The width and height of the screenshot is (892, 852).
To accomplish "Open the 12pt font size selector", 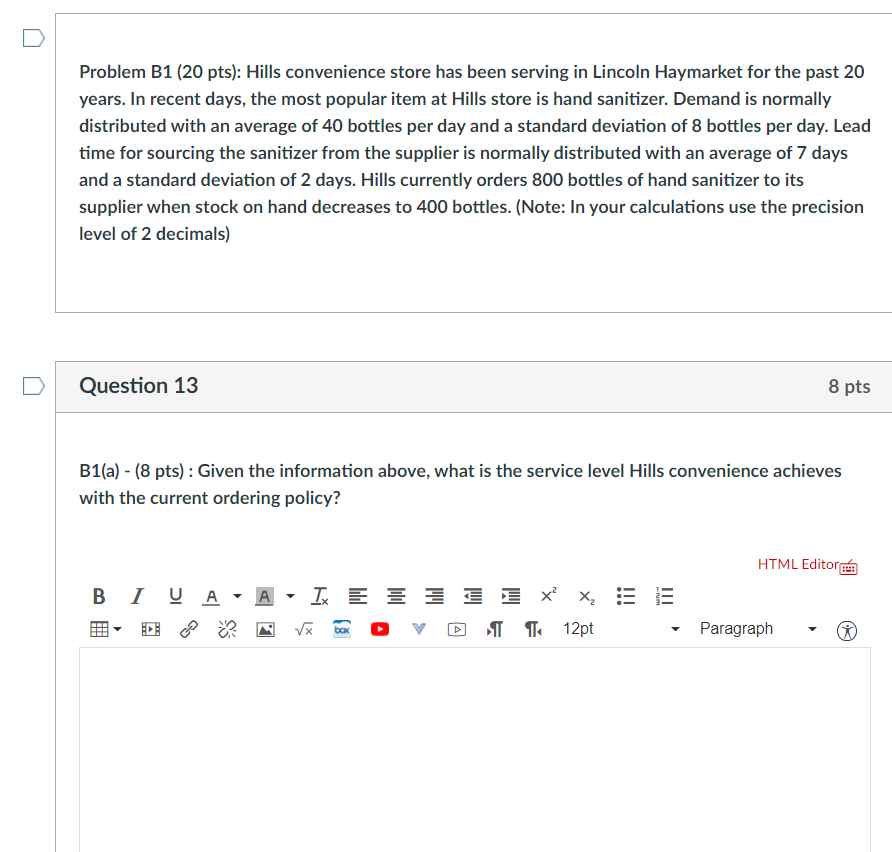I will [578, 629].
